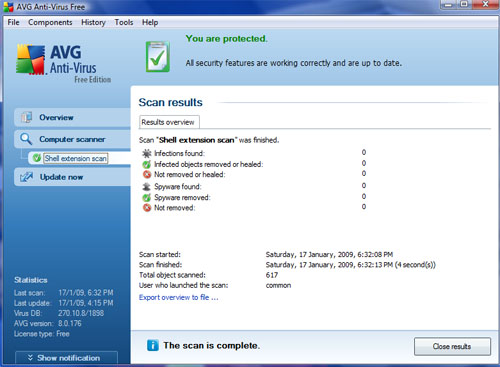Click Export overview to file link

pos(179,297)
